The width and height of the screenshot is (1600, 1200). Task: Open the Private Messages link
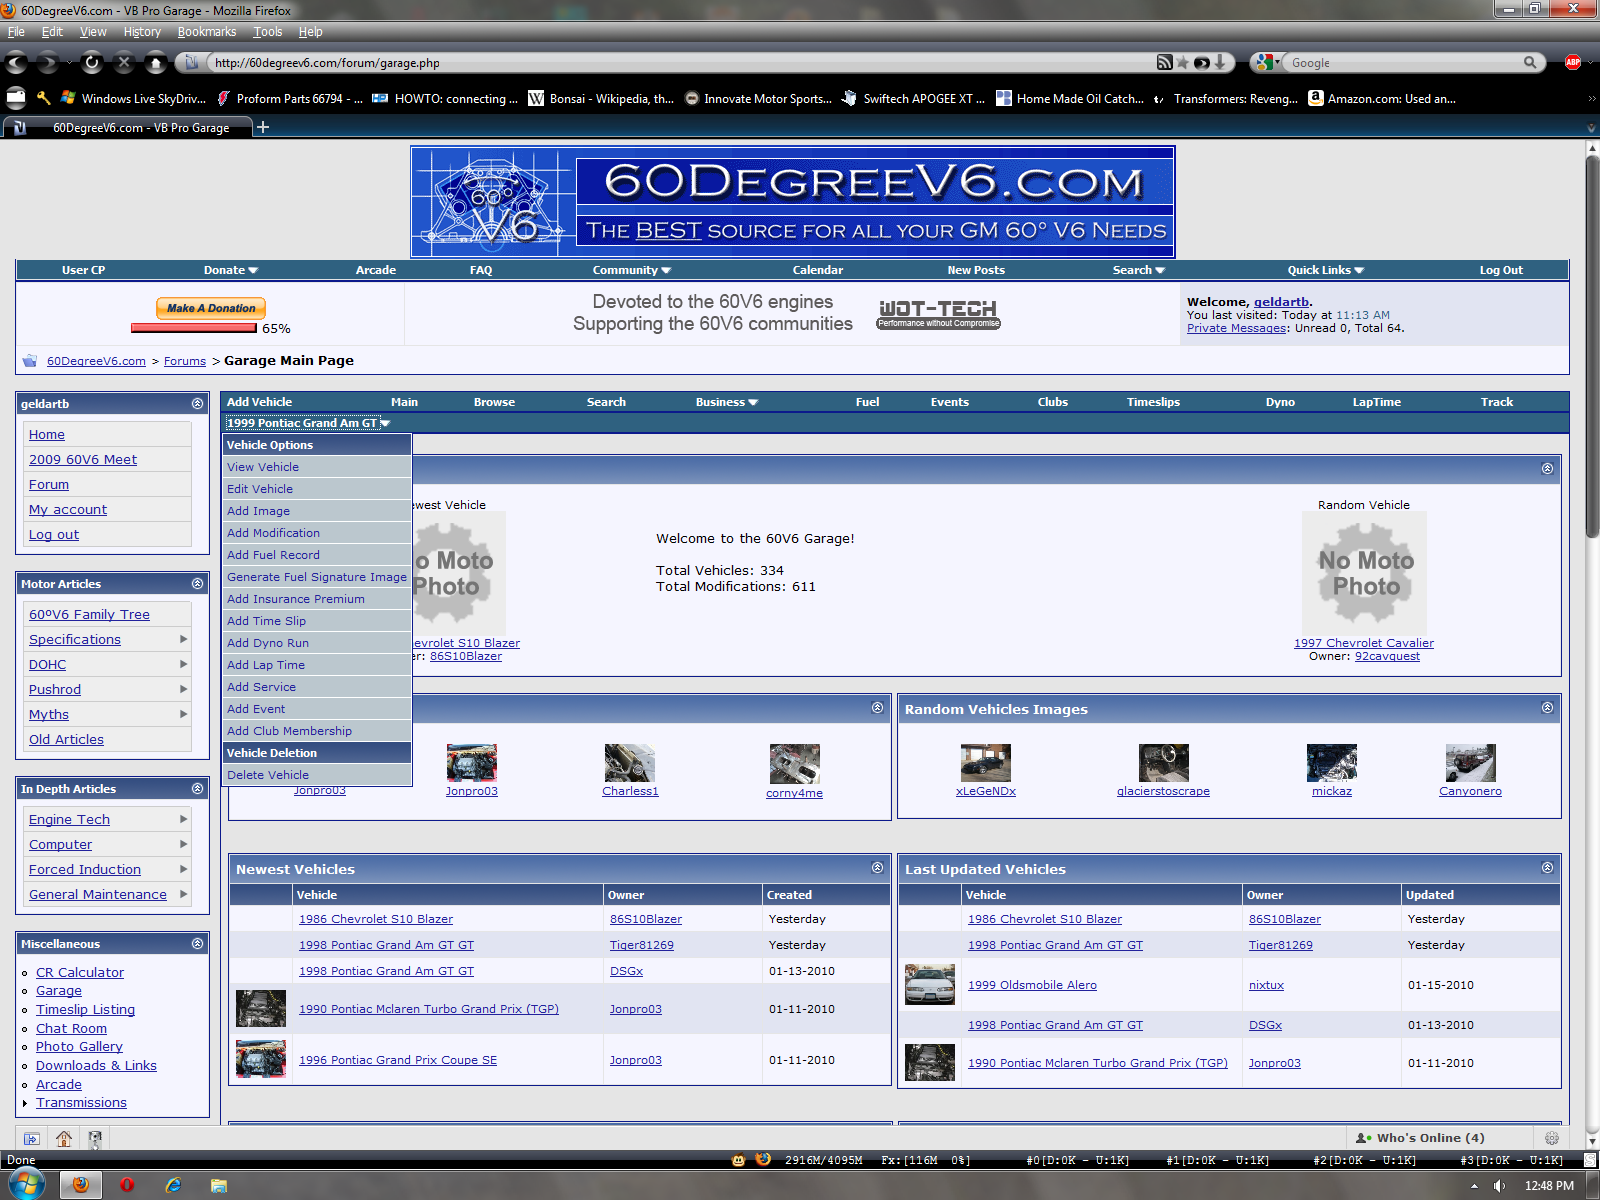click(1236, 328)
